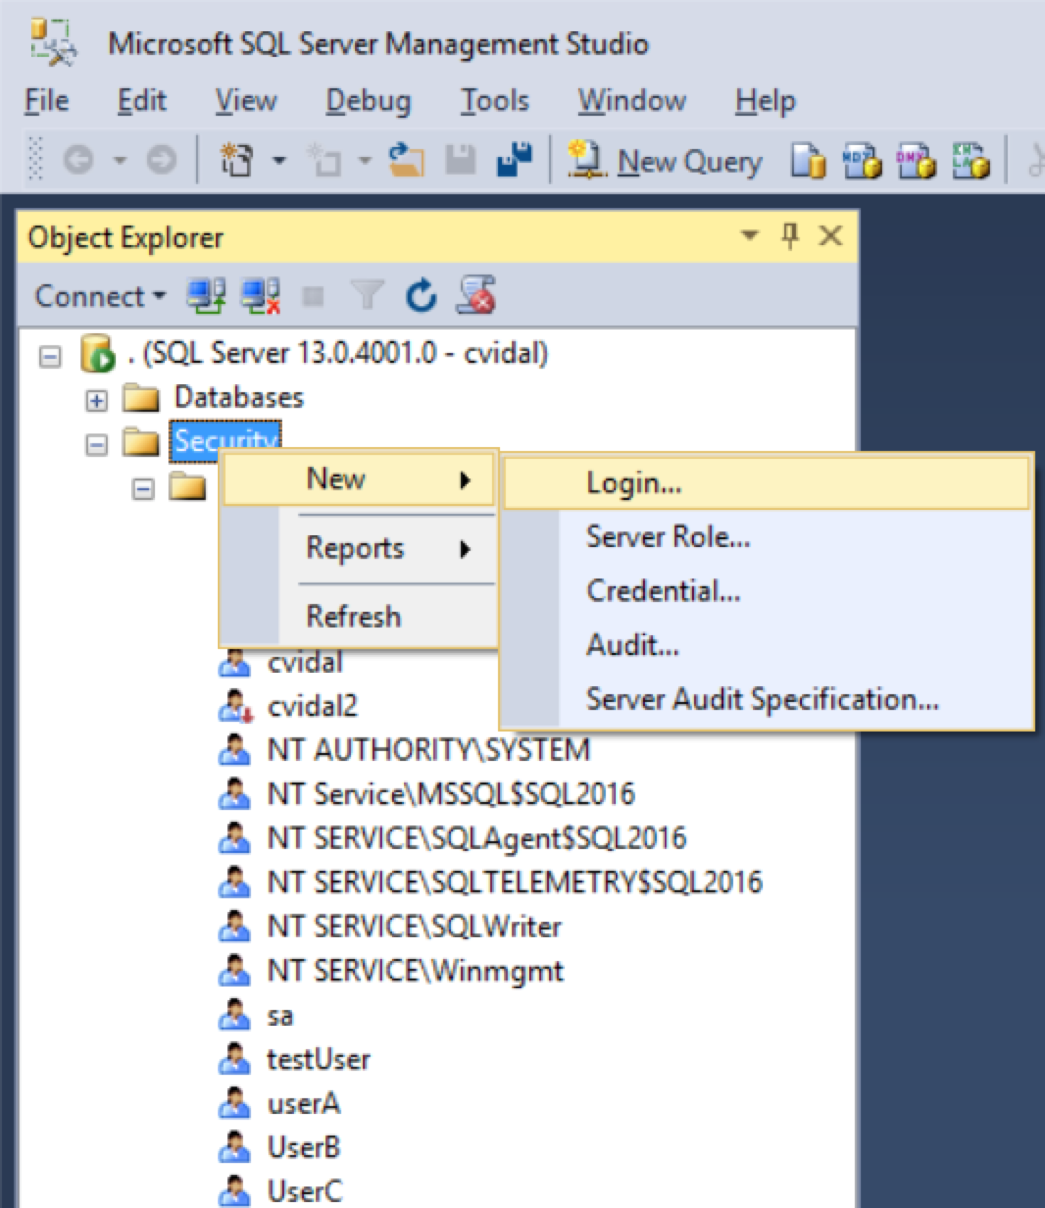Open the Window menu

click(632, 101)
